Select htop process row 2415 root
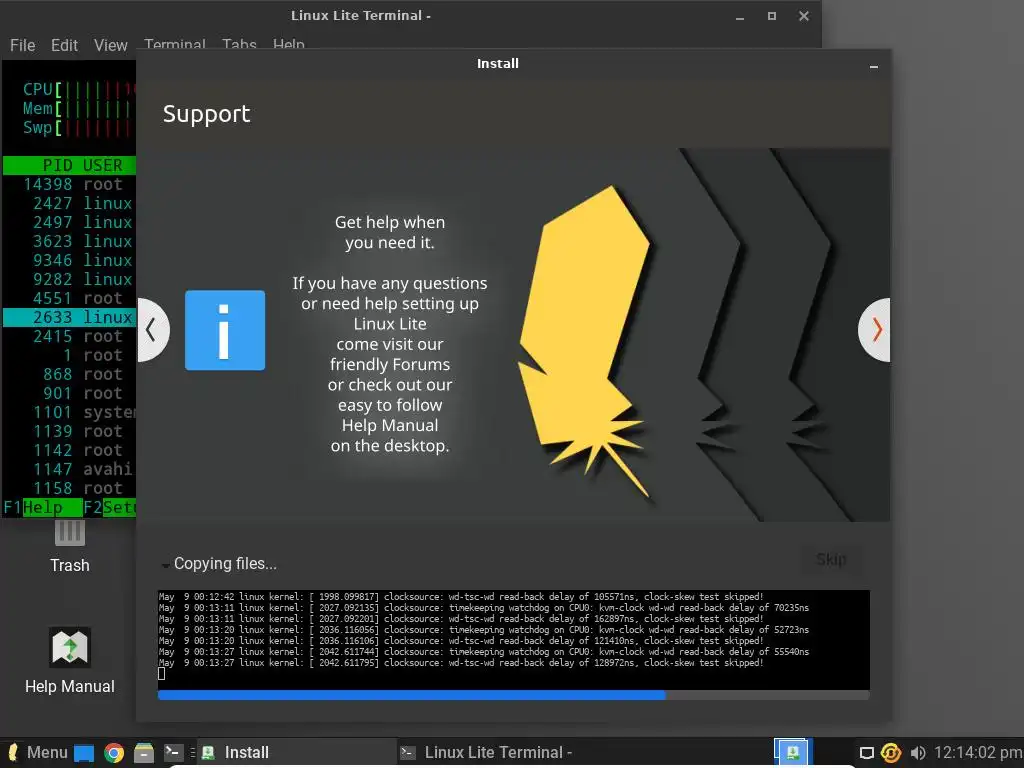Screen dimensions: 1024x768 pos(69,336)
